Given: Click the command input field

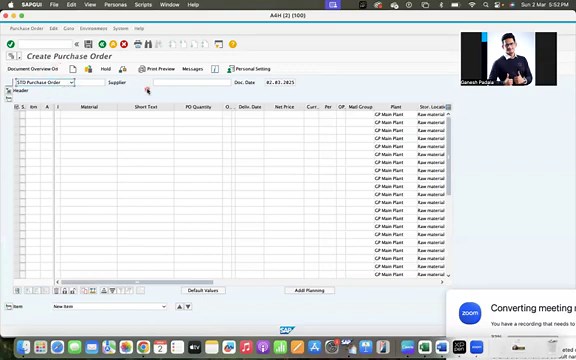Looking at the screenshot, I should (x=45, y=44).
